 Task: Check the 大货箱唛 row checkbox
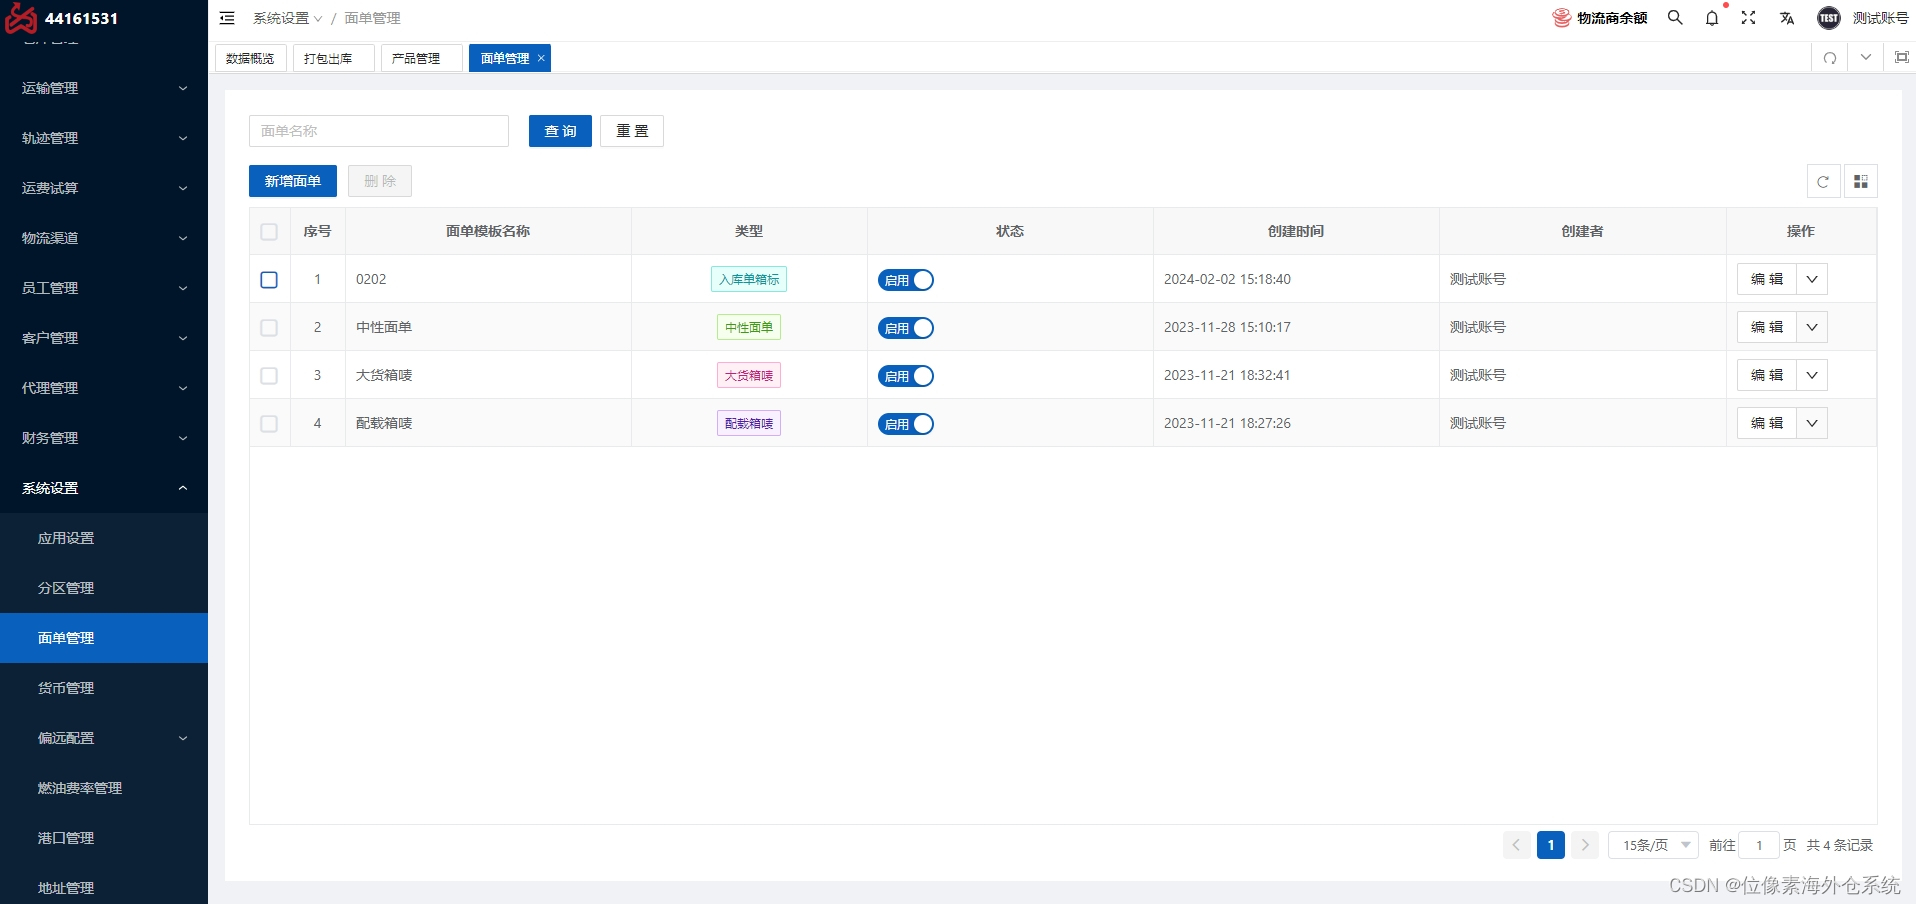coord(269,375)
